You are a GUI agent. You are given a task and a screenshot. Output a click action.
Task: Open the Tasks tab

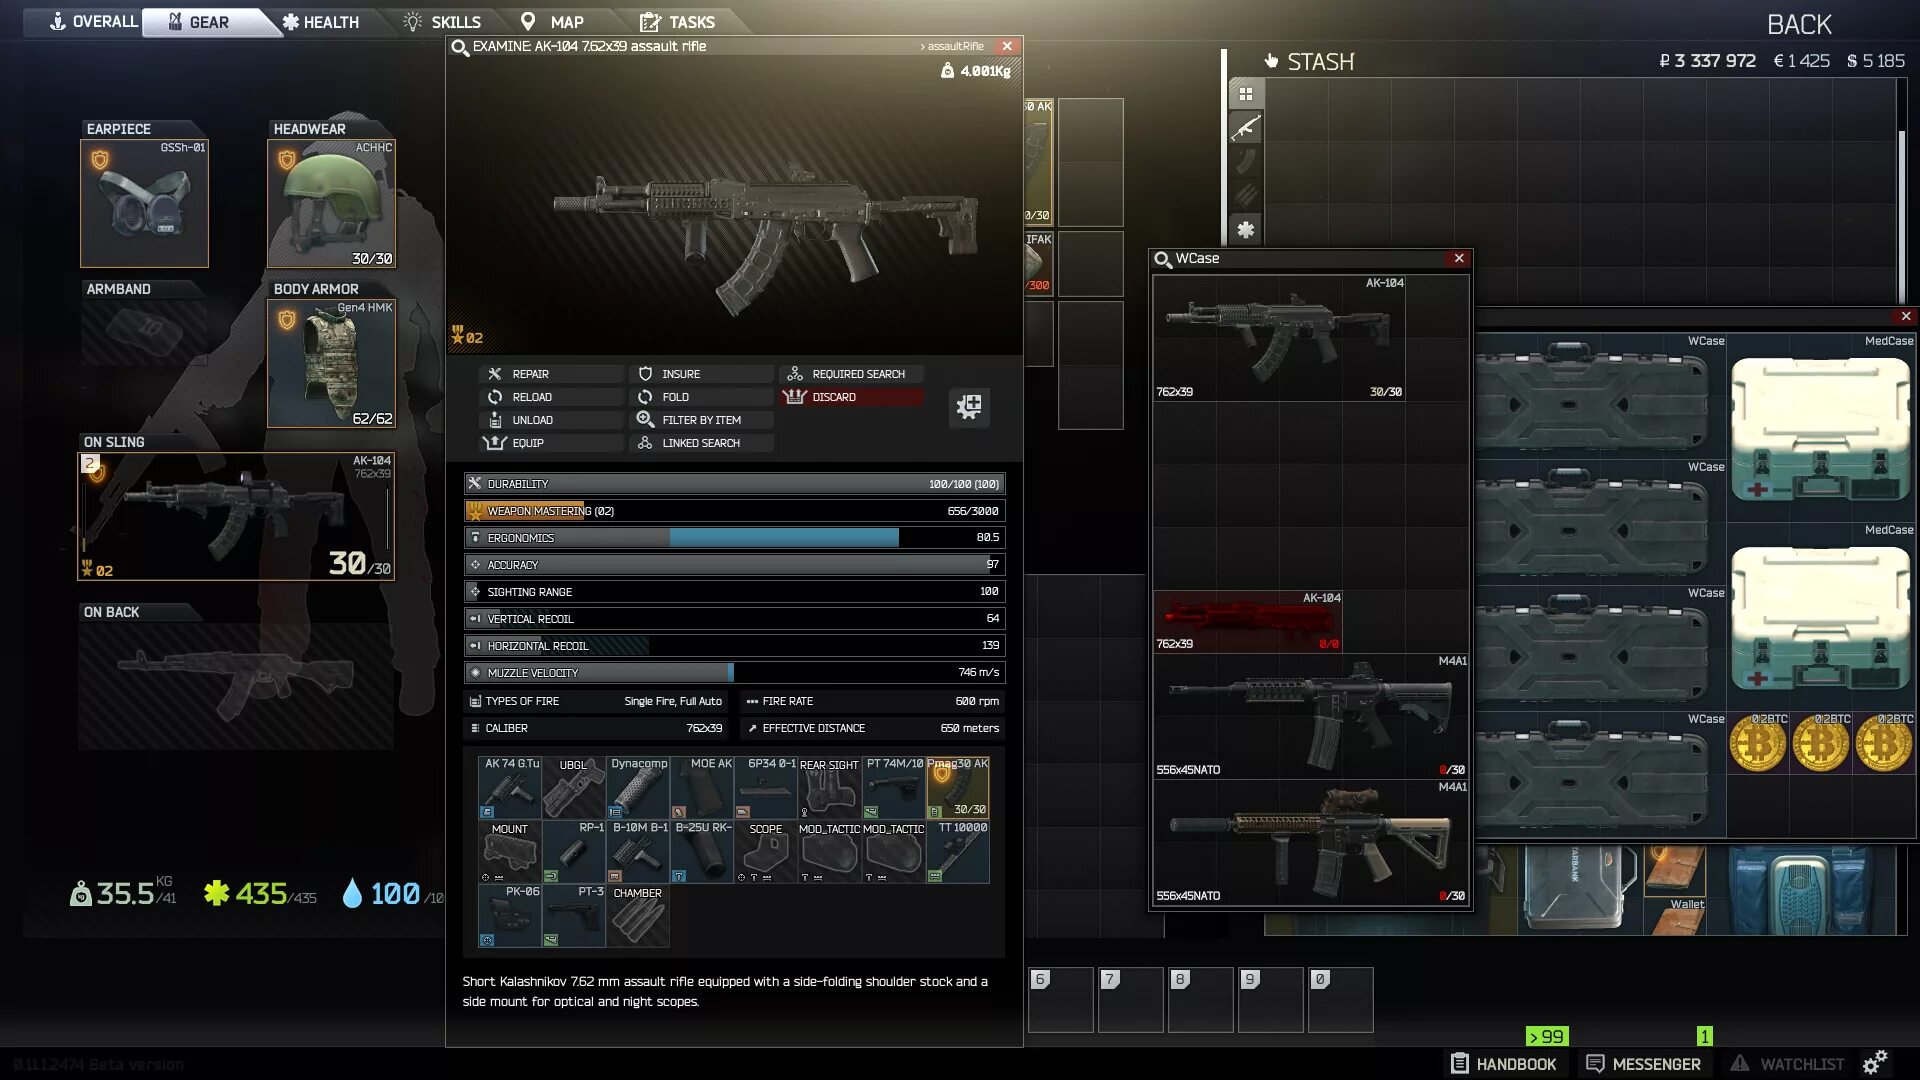[x=677, y=21]
